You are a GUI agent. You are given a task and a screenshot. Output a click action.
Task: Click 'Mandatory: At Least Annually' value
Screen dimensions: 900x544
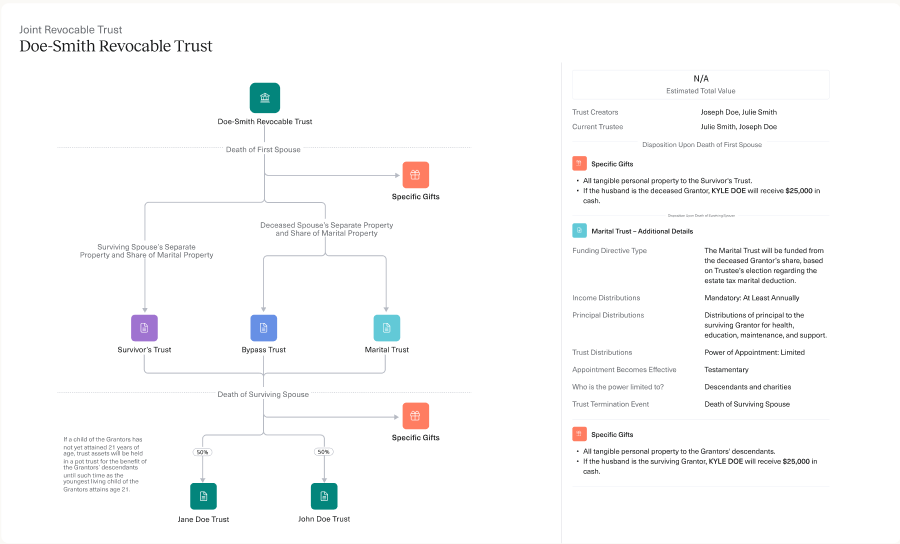[x=752, y=298]
